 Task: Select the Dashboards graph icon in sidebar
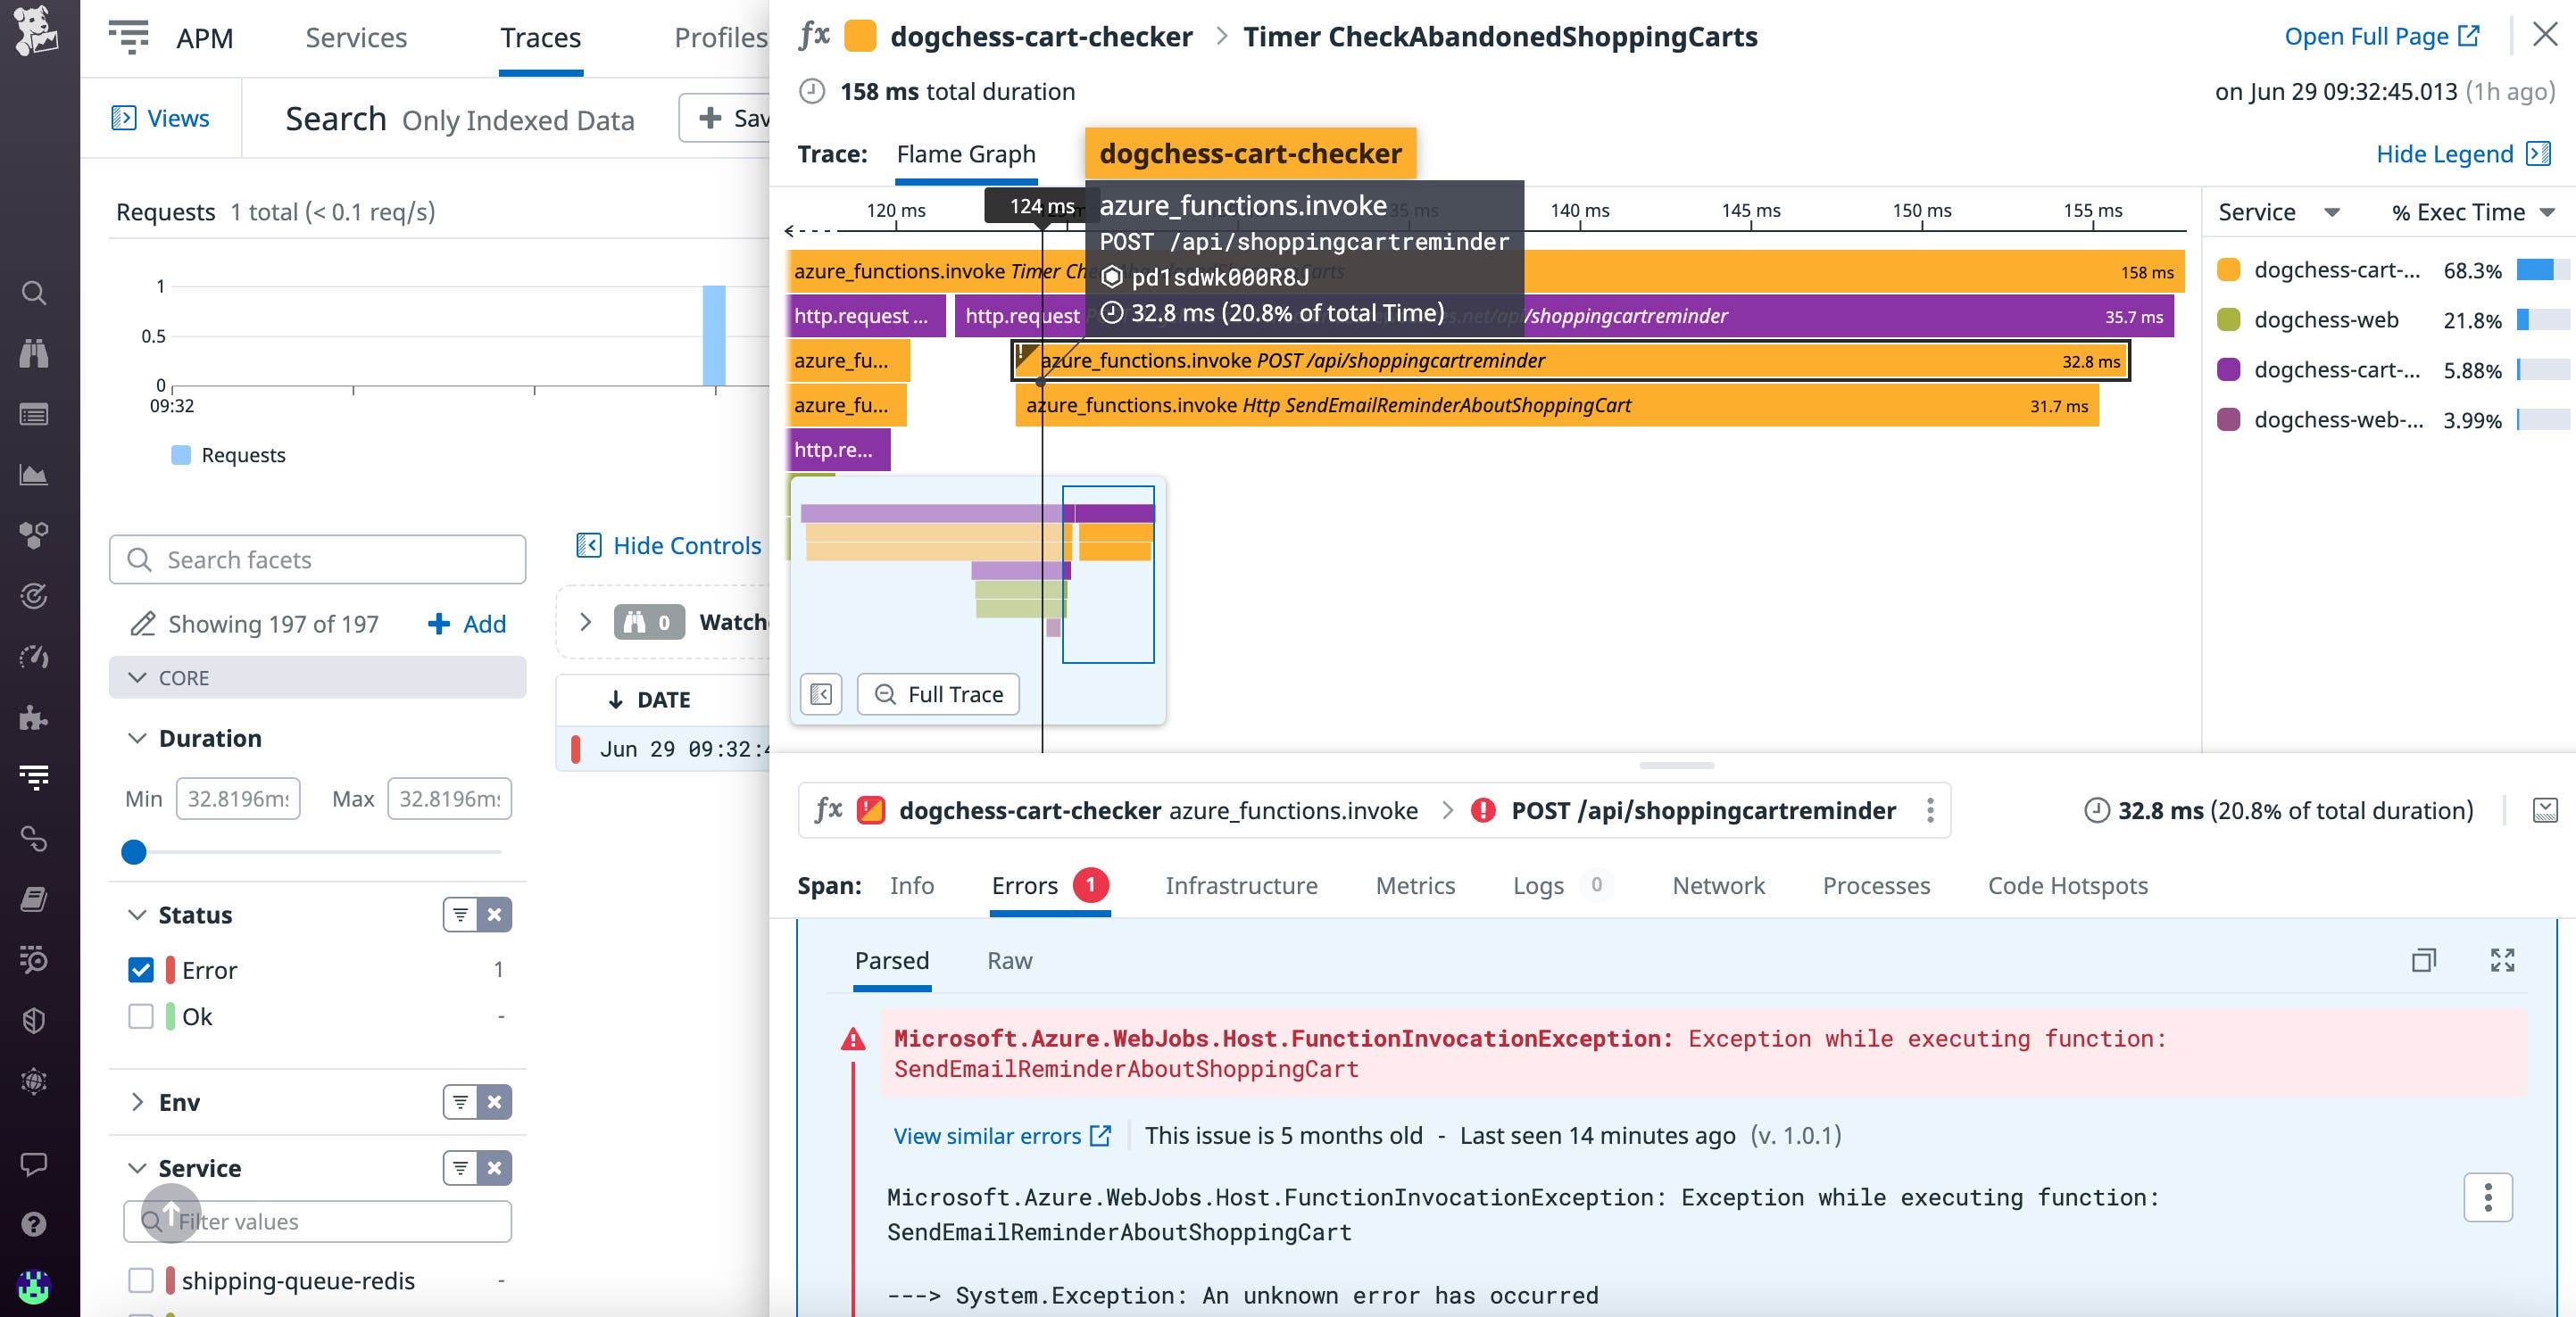tap(35, 475)
